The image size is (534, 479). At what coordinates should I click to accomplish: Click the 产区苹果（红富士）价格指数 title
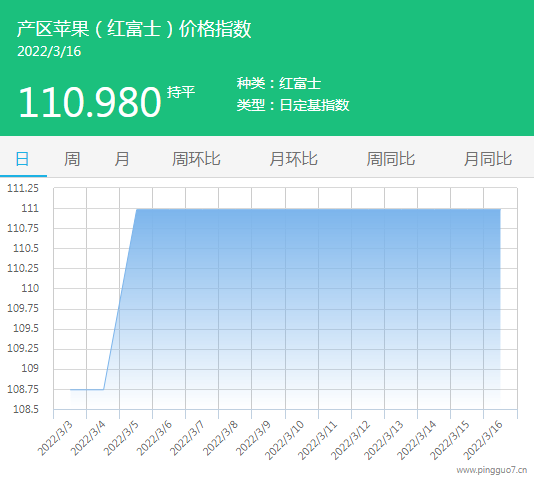click(134, 29)
